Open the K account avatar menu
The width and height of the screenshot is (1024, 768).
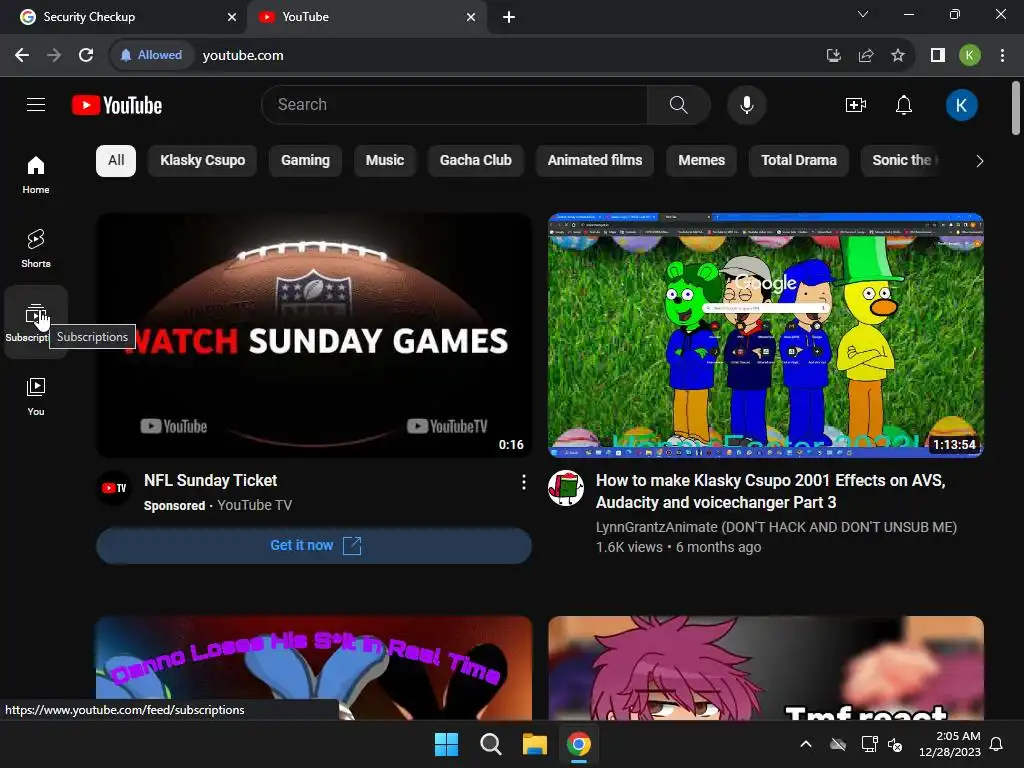click(961, 104)
